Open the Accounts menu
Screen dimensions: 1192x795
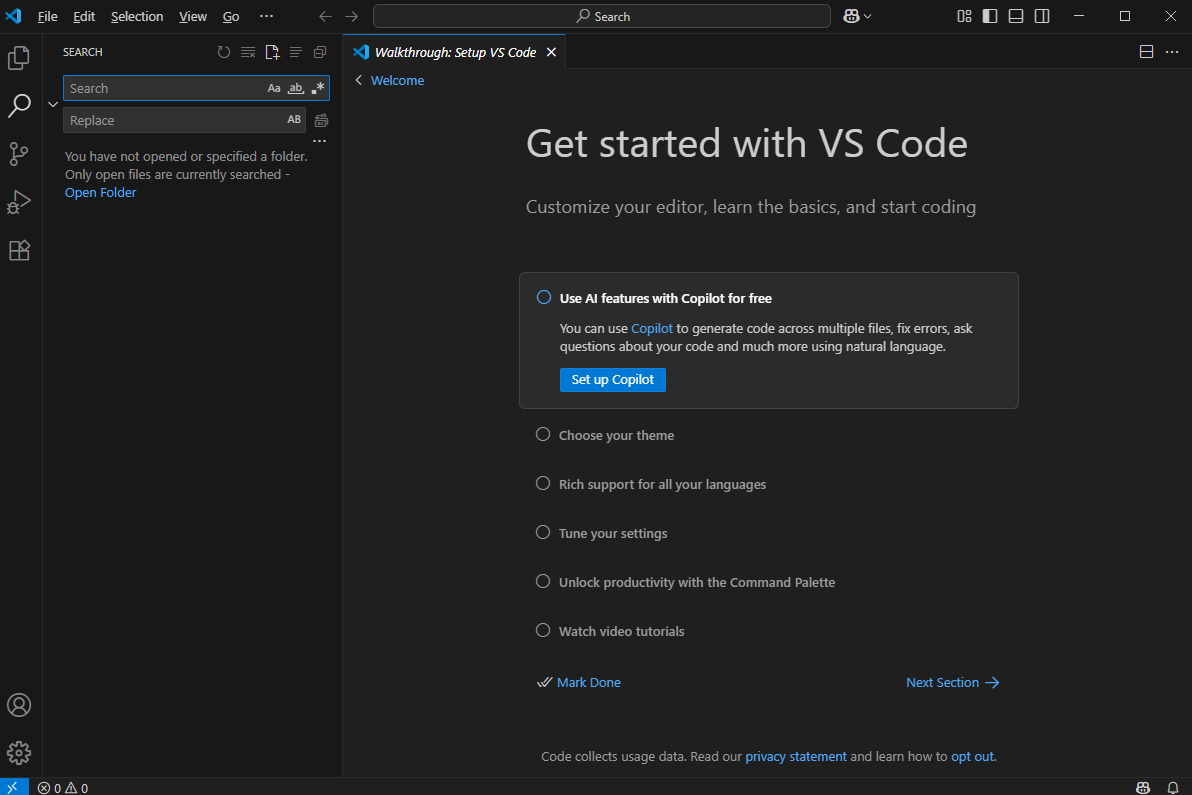(19, 705)
